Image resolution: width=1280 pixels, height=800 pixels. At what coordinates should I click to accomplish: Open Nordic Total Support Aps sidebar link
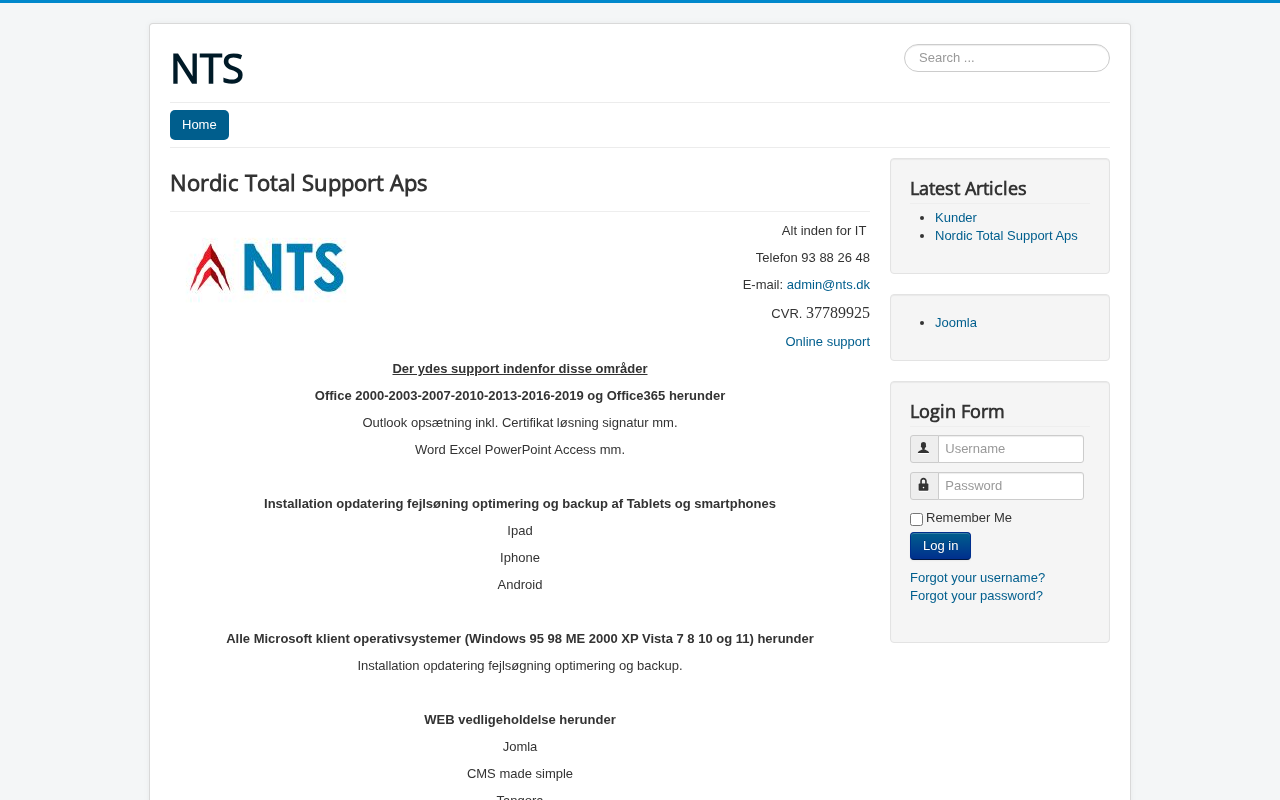[1006, 236]
